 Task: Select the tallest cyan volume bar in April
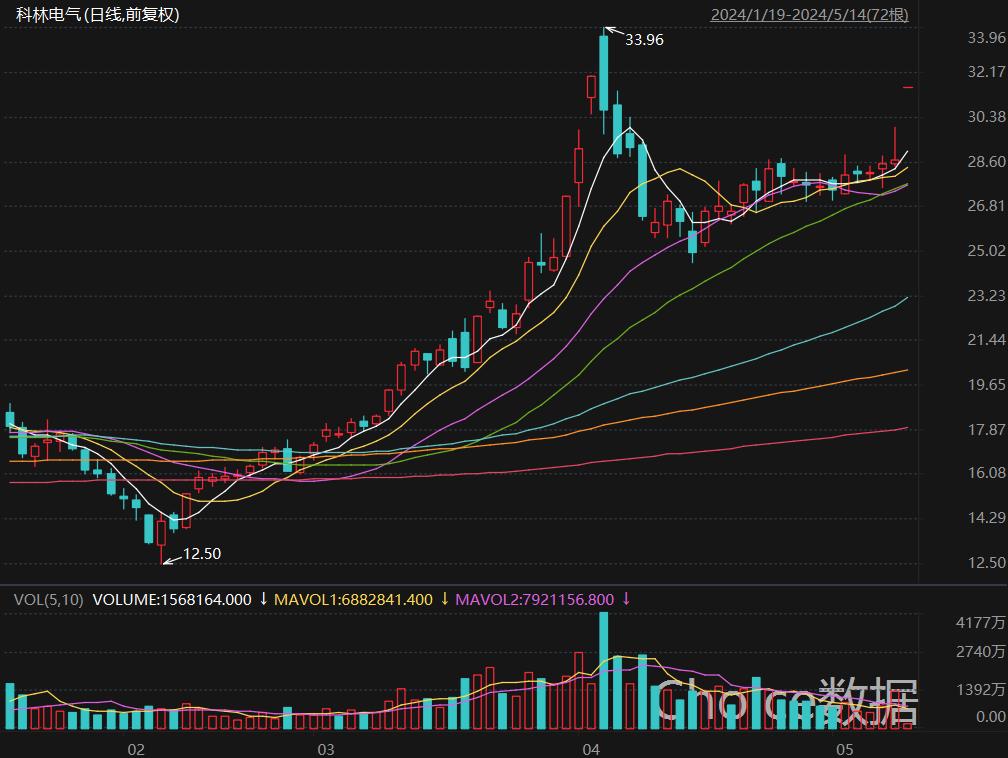coord(604,671)
